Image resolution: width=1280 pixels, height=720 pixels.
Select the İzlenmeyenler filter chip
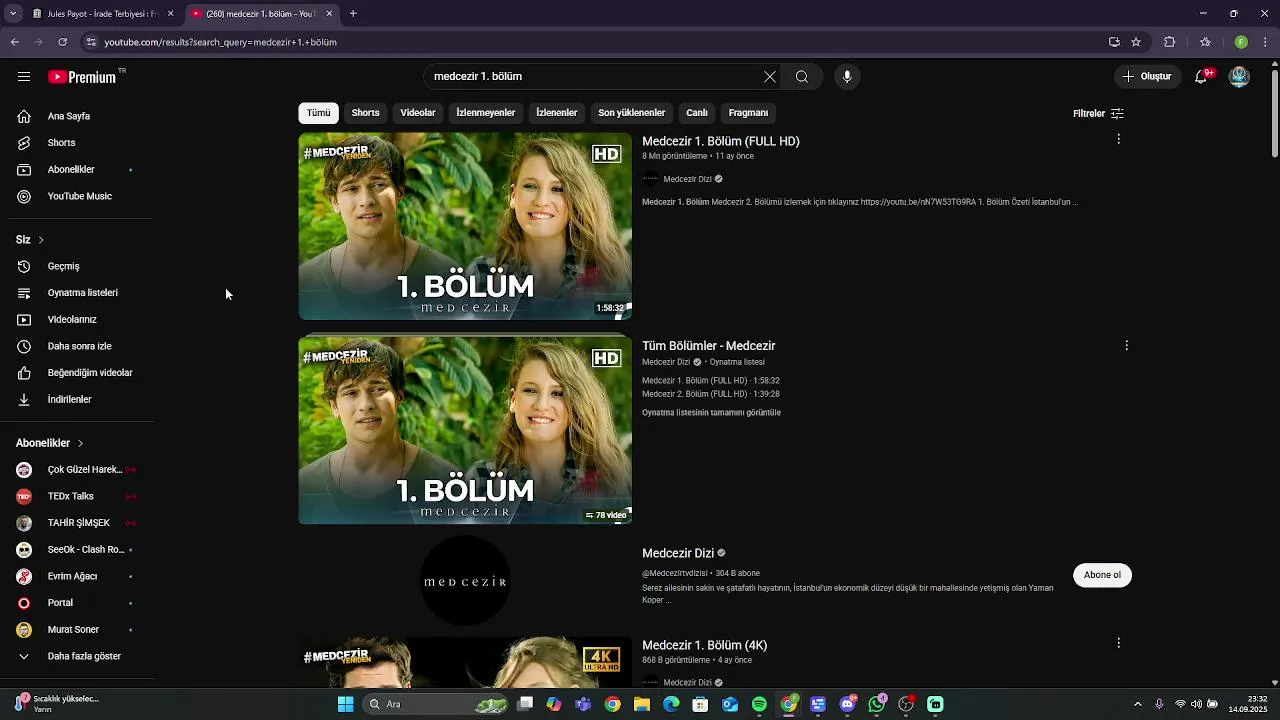click(x=486, y=113)
